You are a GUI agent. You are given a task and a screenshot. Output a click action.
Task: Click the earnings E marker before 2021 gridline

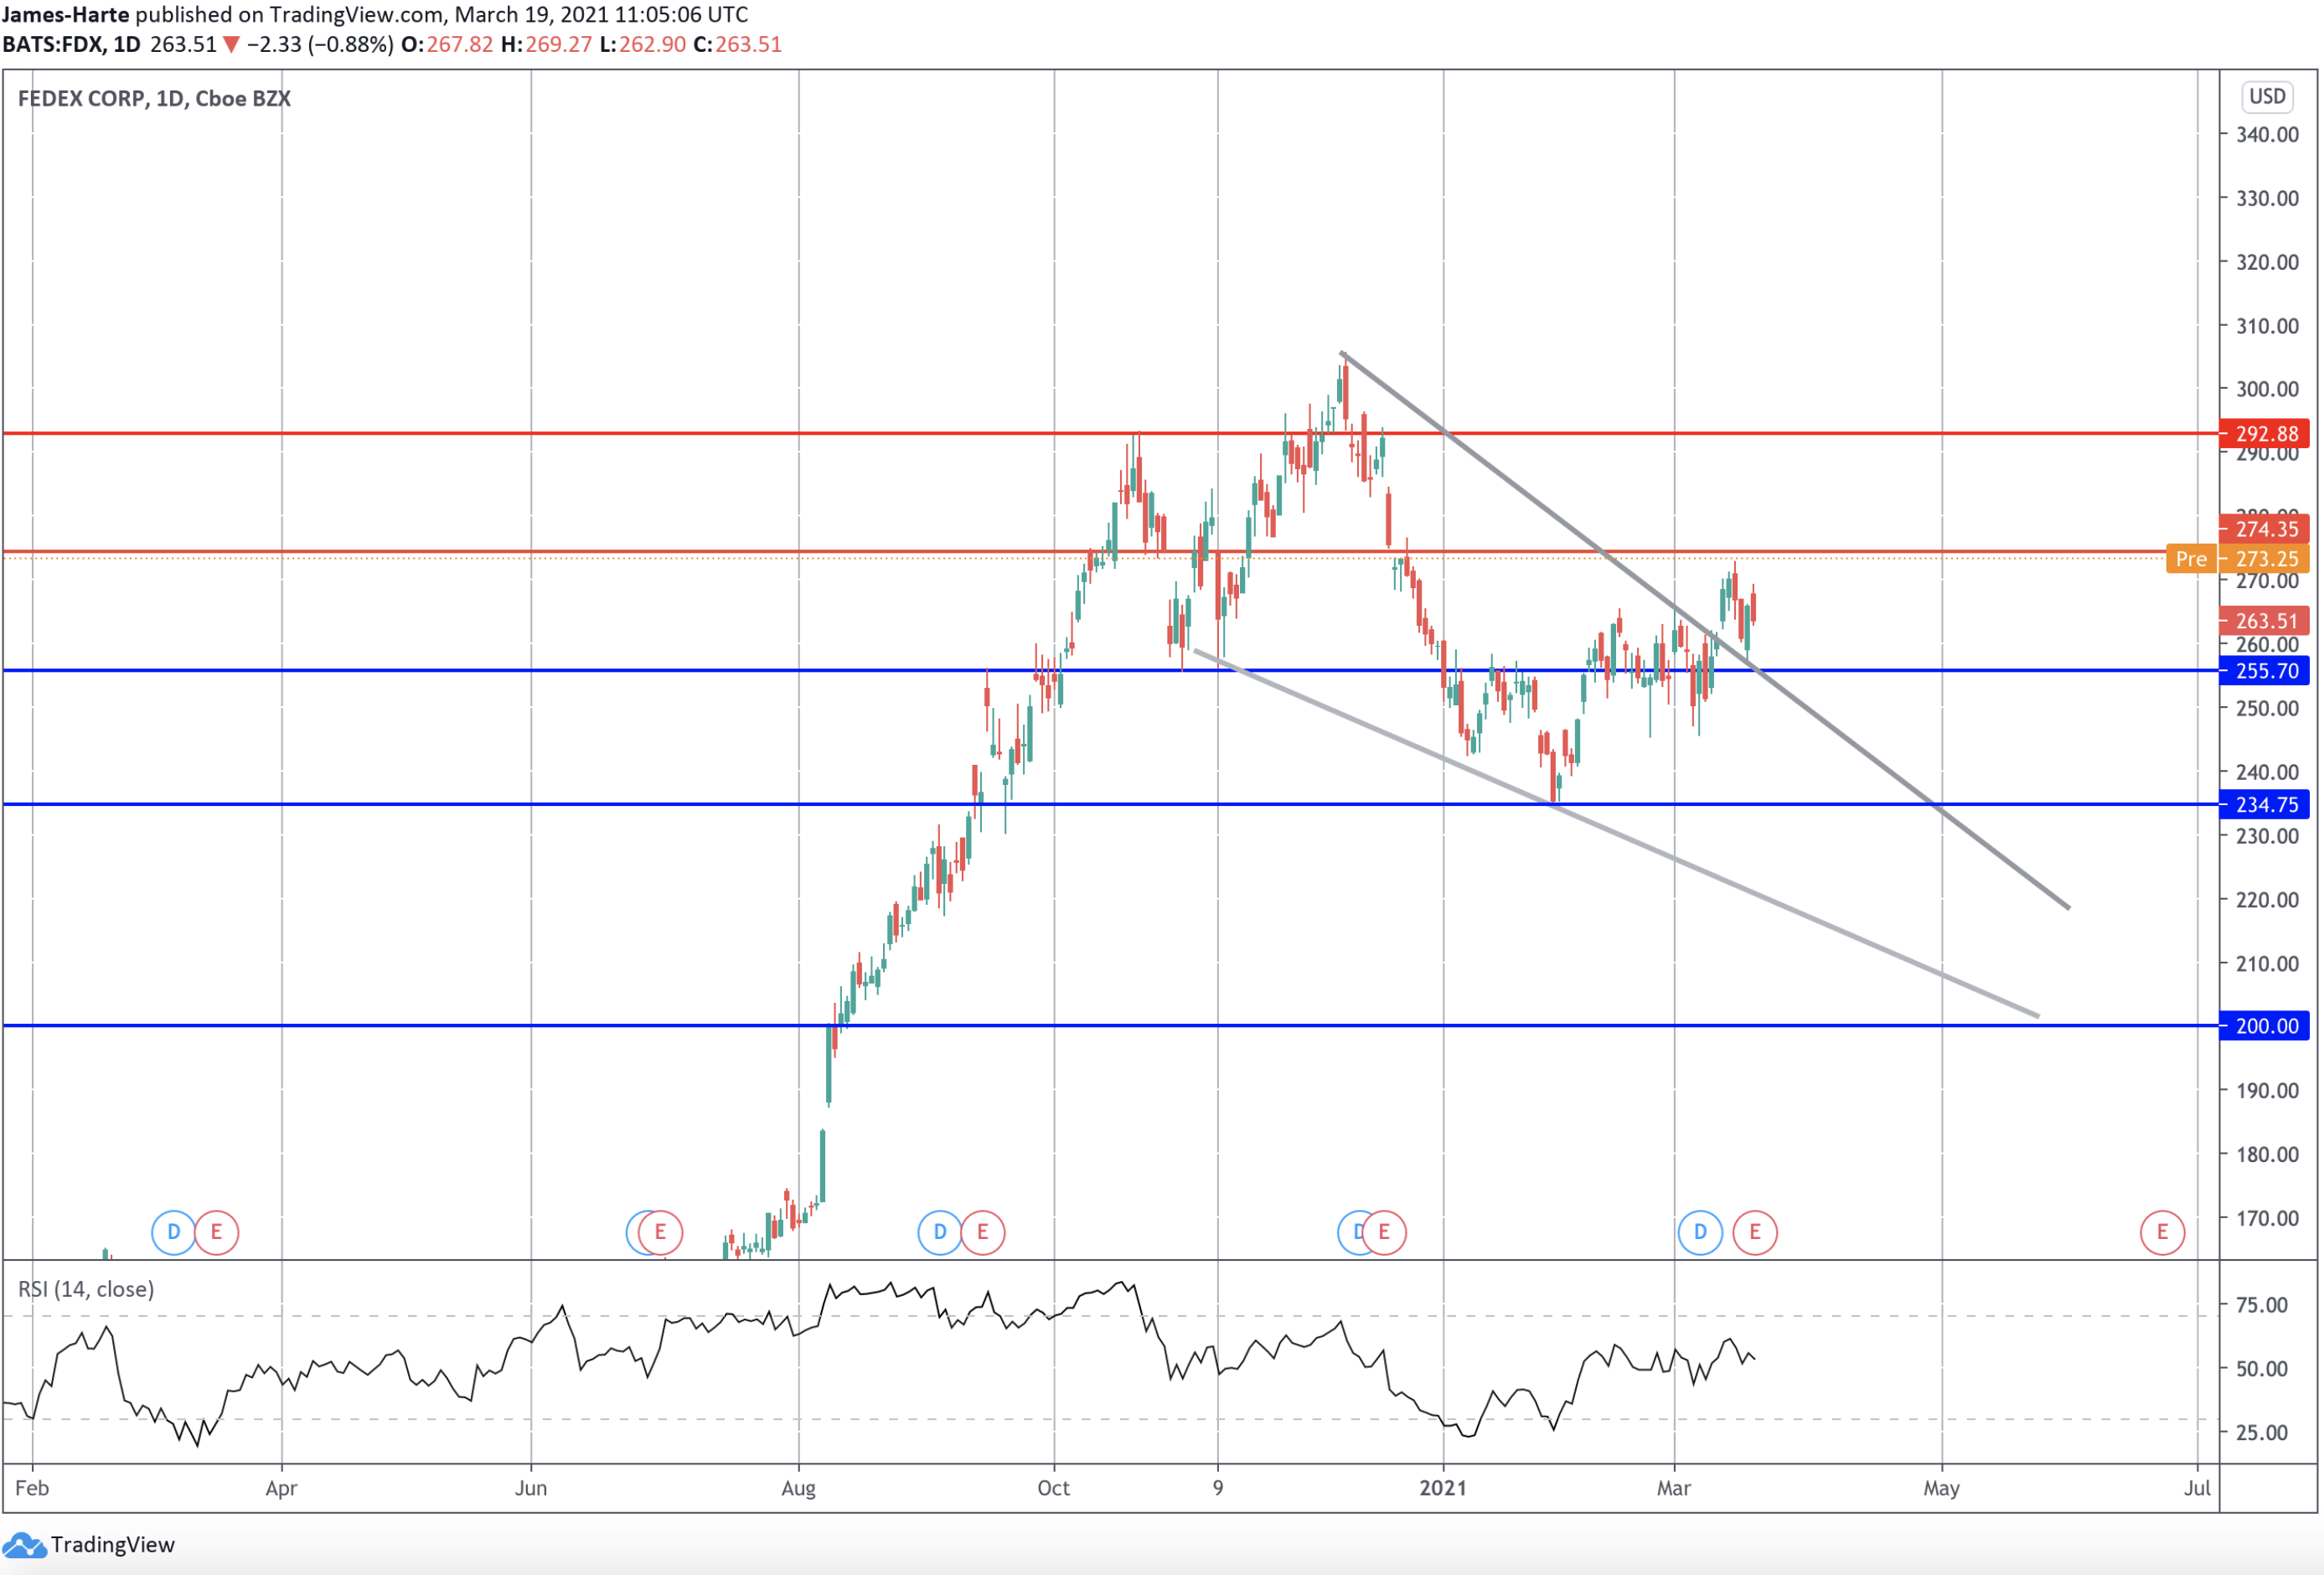click(1384, 1232)
